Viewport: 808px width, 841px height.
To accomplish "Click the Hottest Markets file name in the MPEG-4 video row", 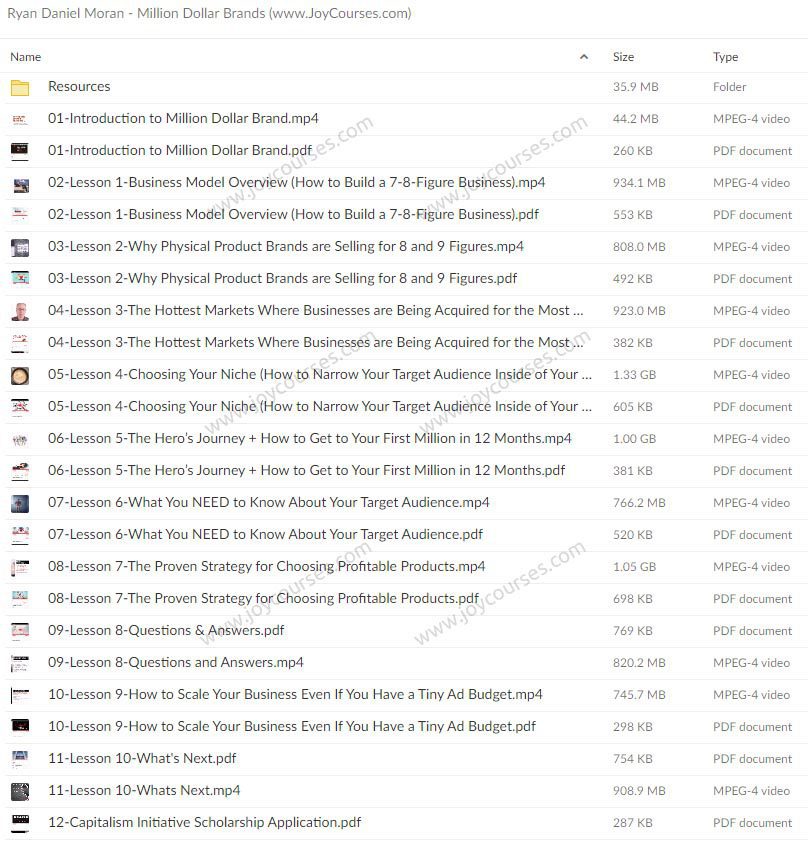I will tap(315, 311).
